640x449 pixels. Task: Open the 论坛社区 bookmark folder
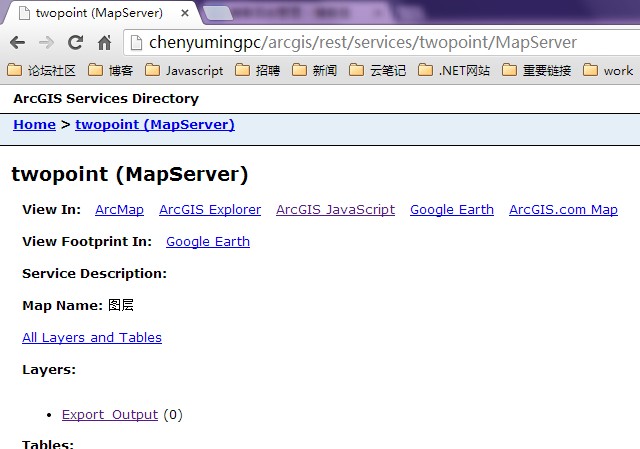tap(42, 71)
